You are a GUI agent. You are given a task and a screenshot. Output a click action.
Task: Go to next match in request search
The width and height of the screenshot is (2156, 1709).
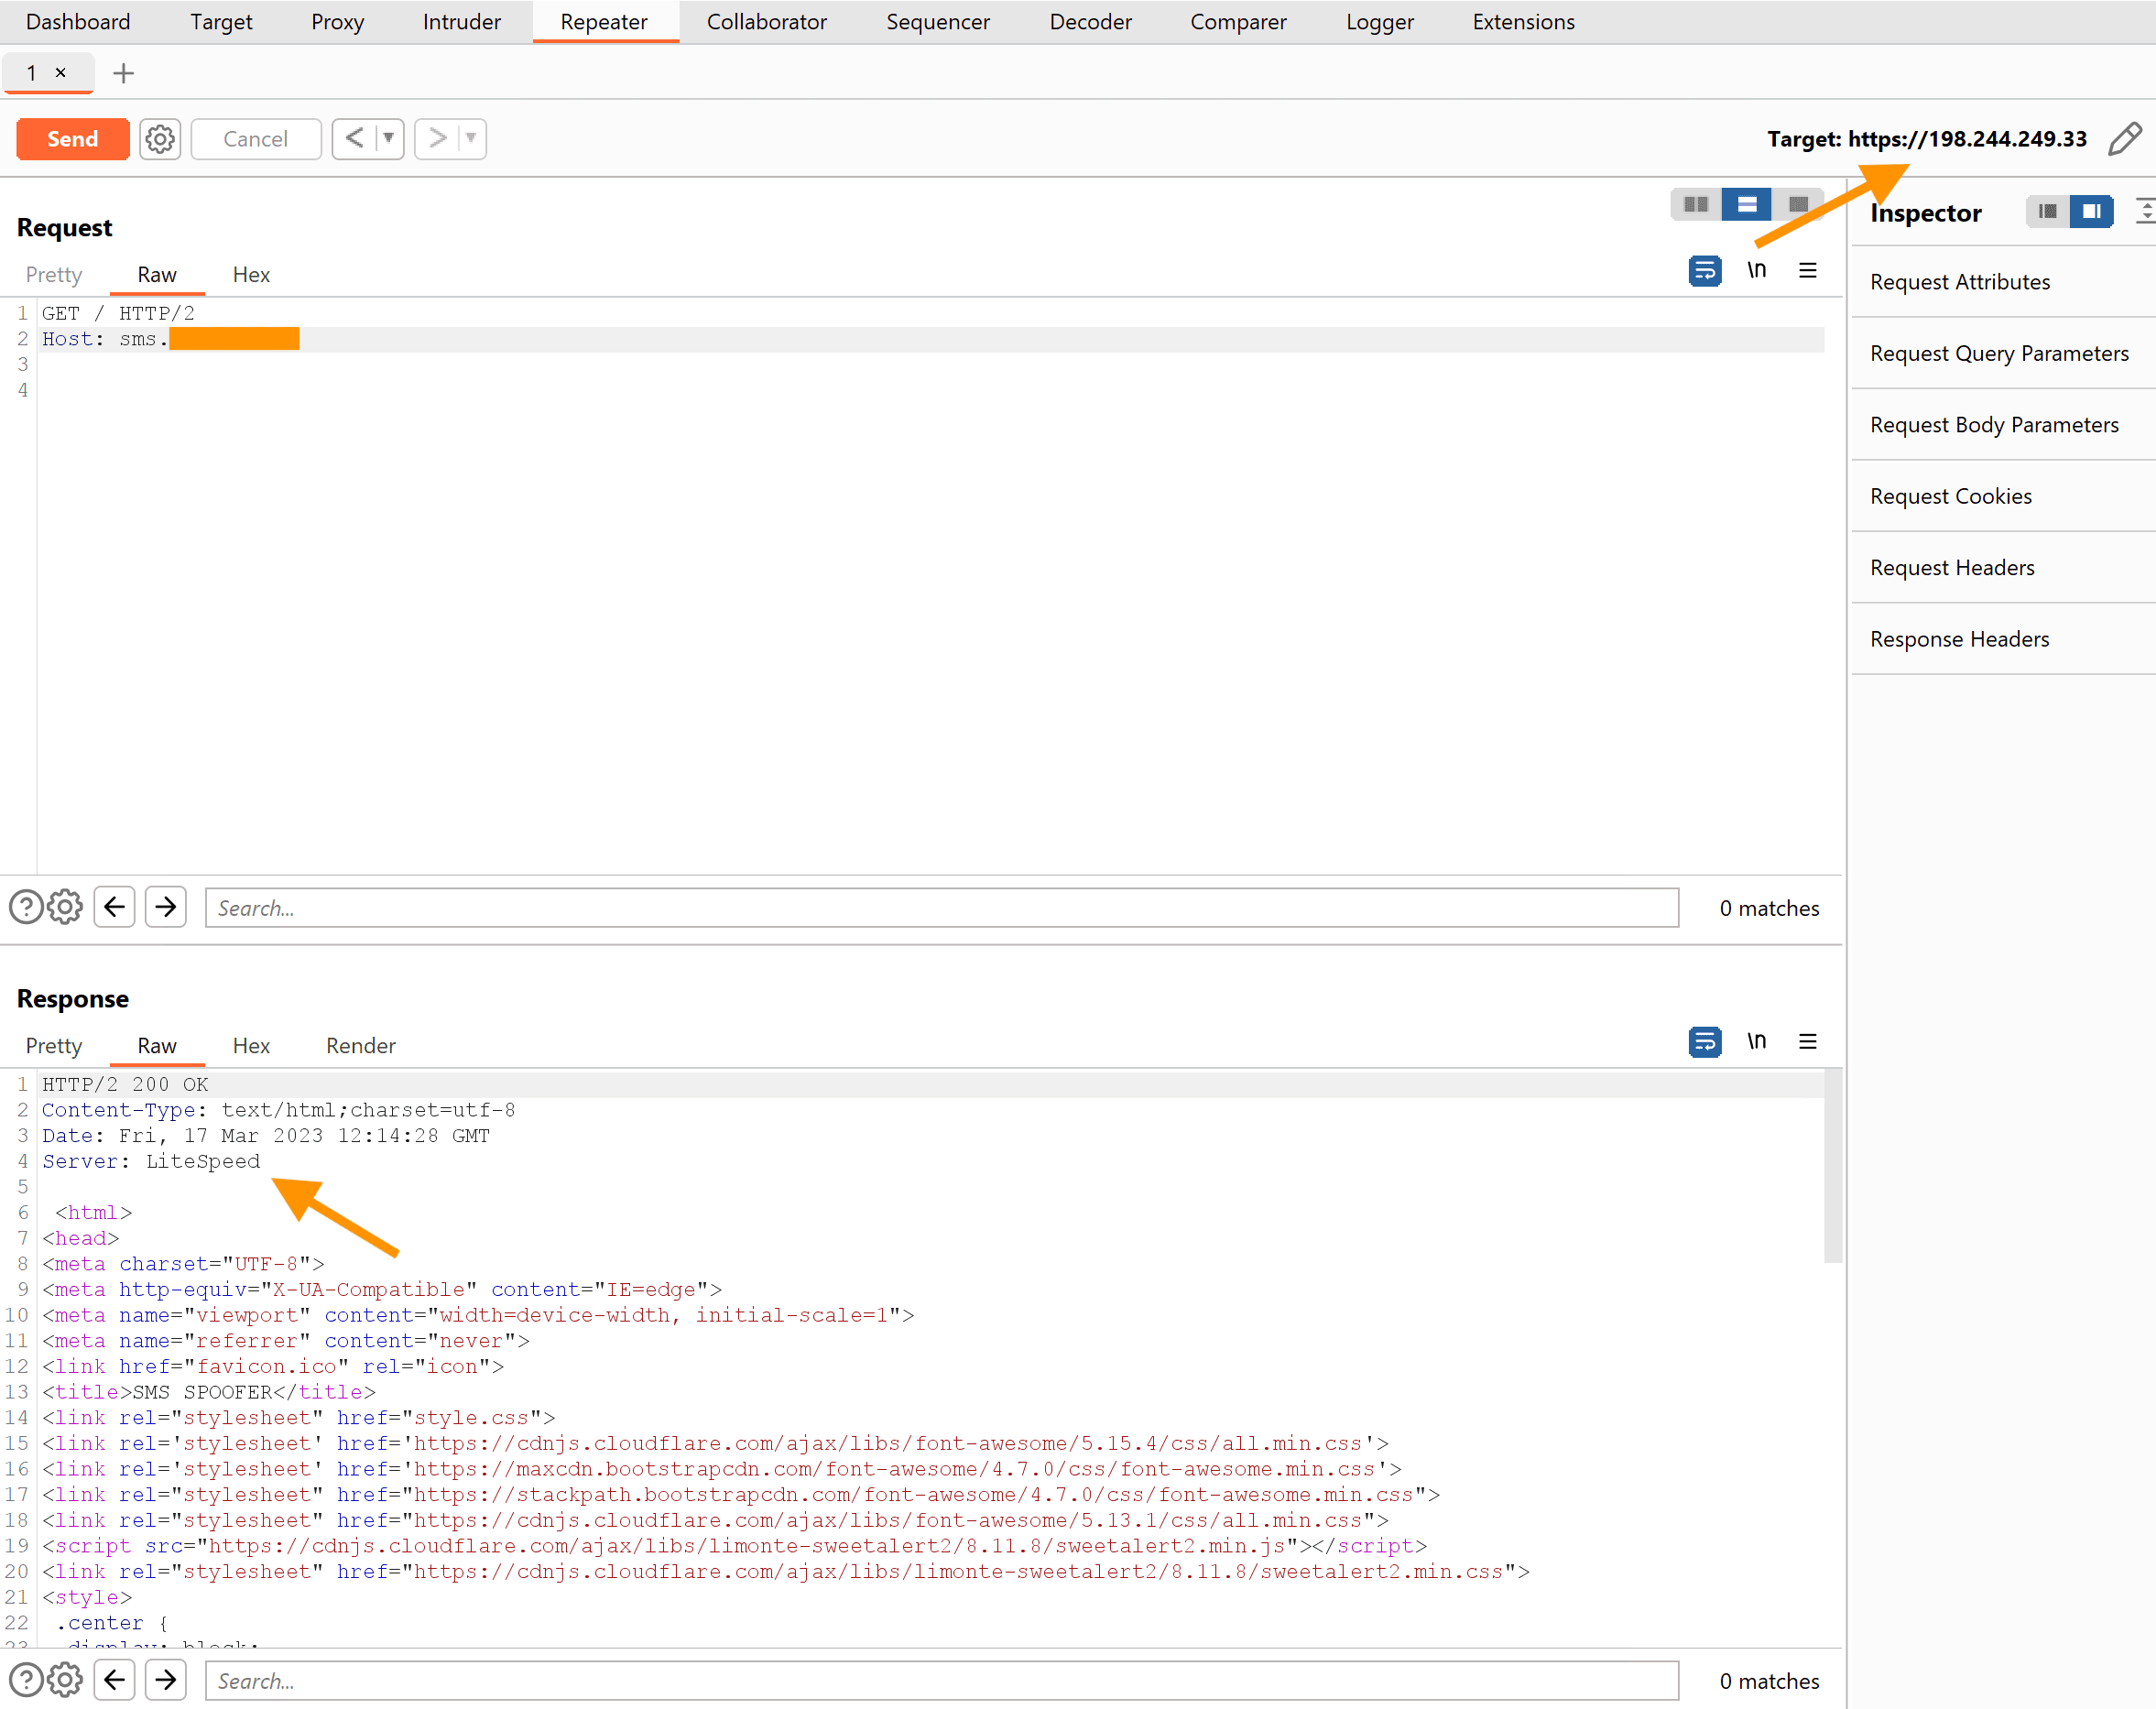pyautogui.click(x=166, y=907)
